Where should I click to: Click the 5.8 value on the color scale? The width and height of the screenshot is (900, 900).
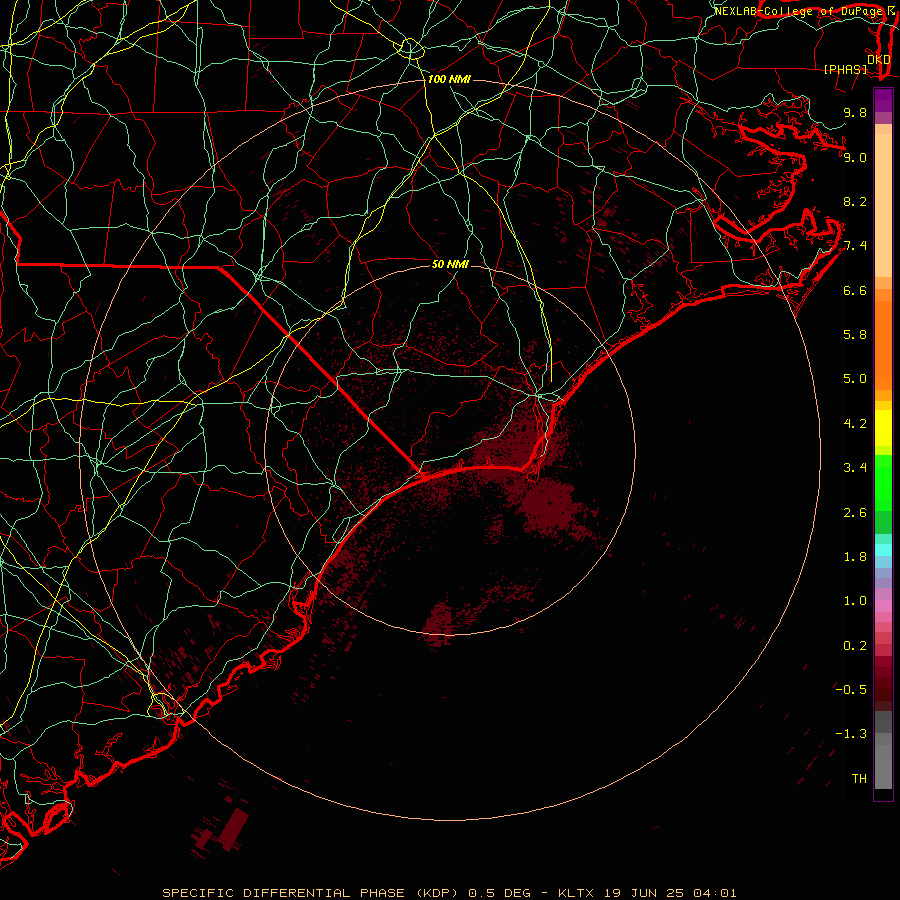tap(855, 335)
